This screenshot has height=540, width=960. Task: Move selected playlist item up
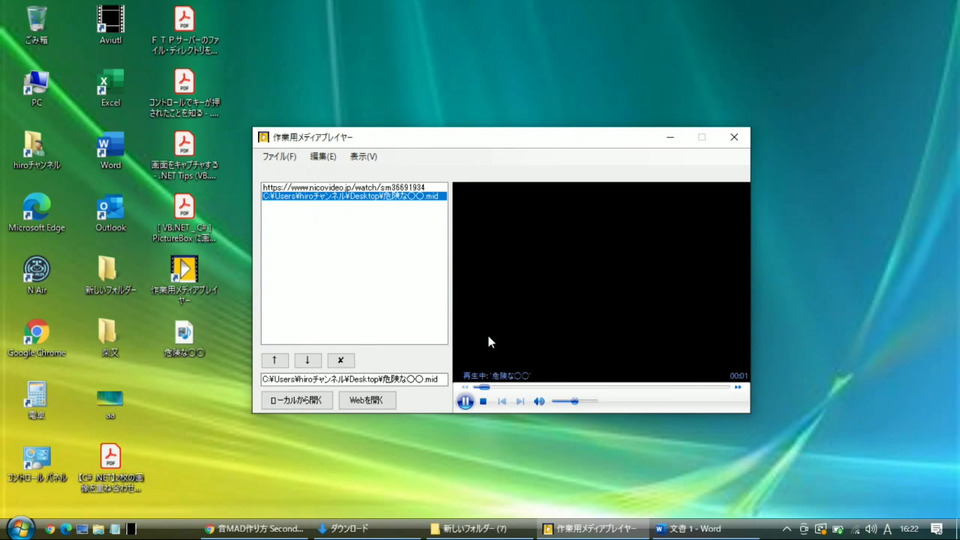pos(275,360)
